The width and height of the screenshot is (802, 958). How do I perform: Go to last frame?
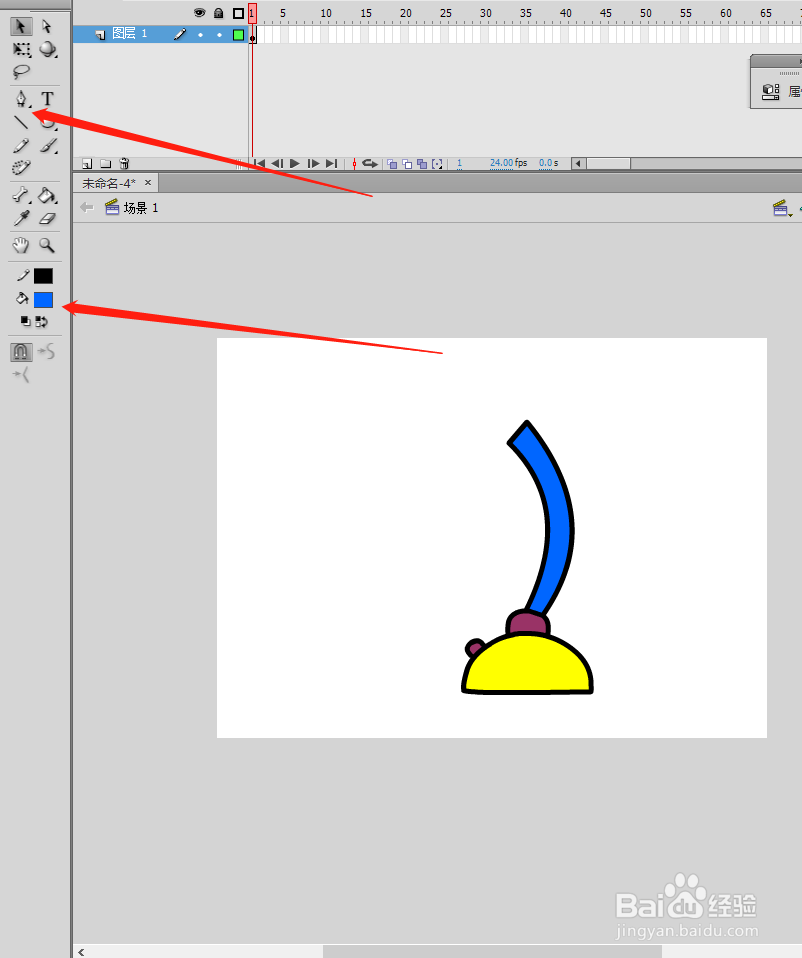pos(331,163)
